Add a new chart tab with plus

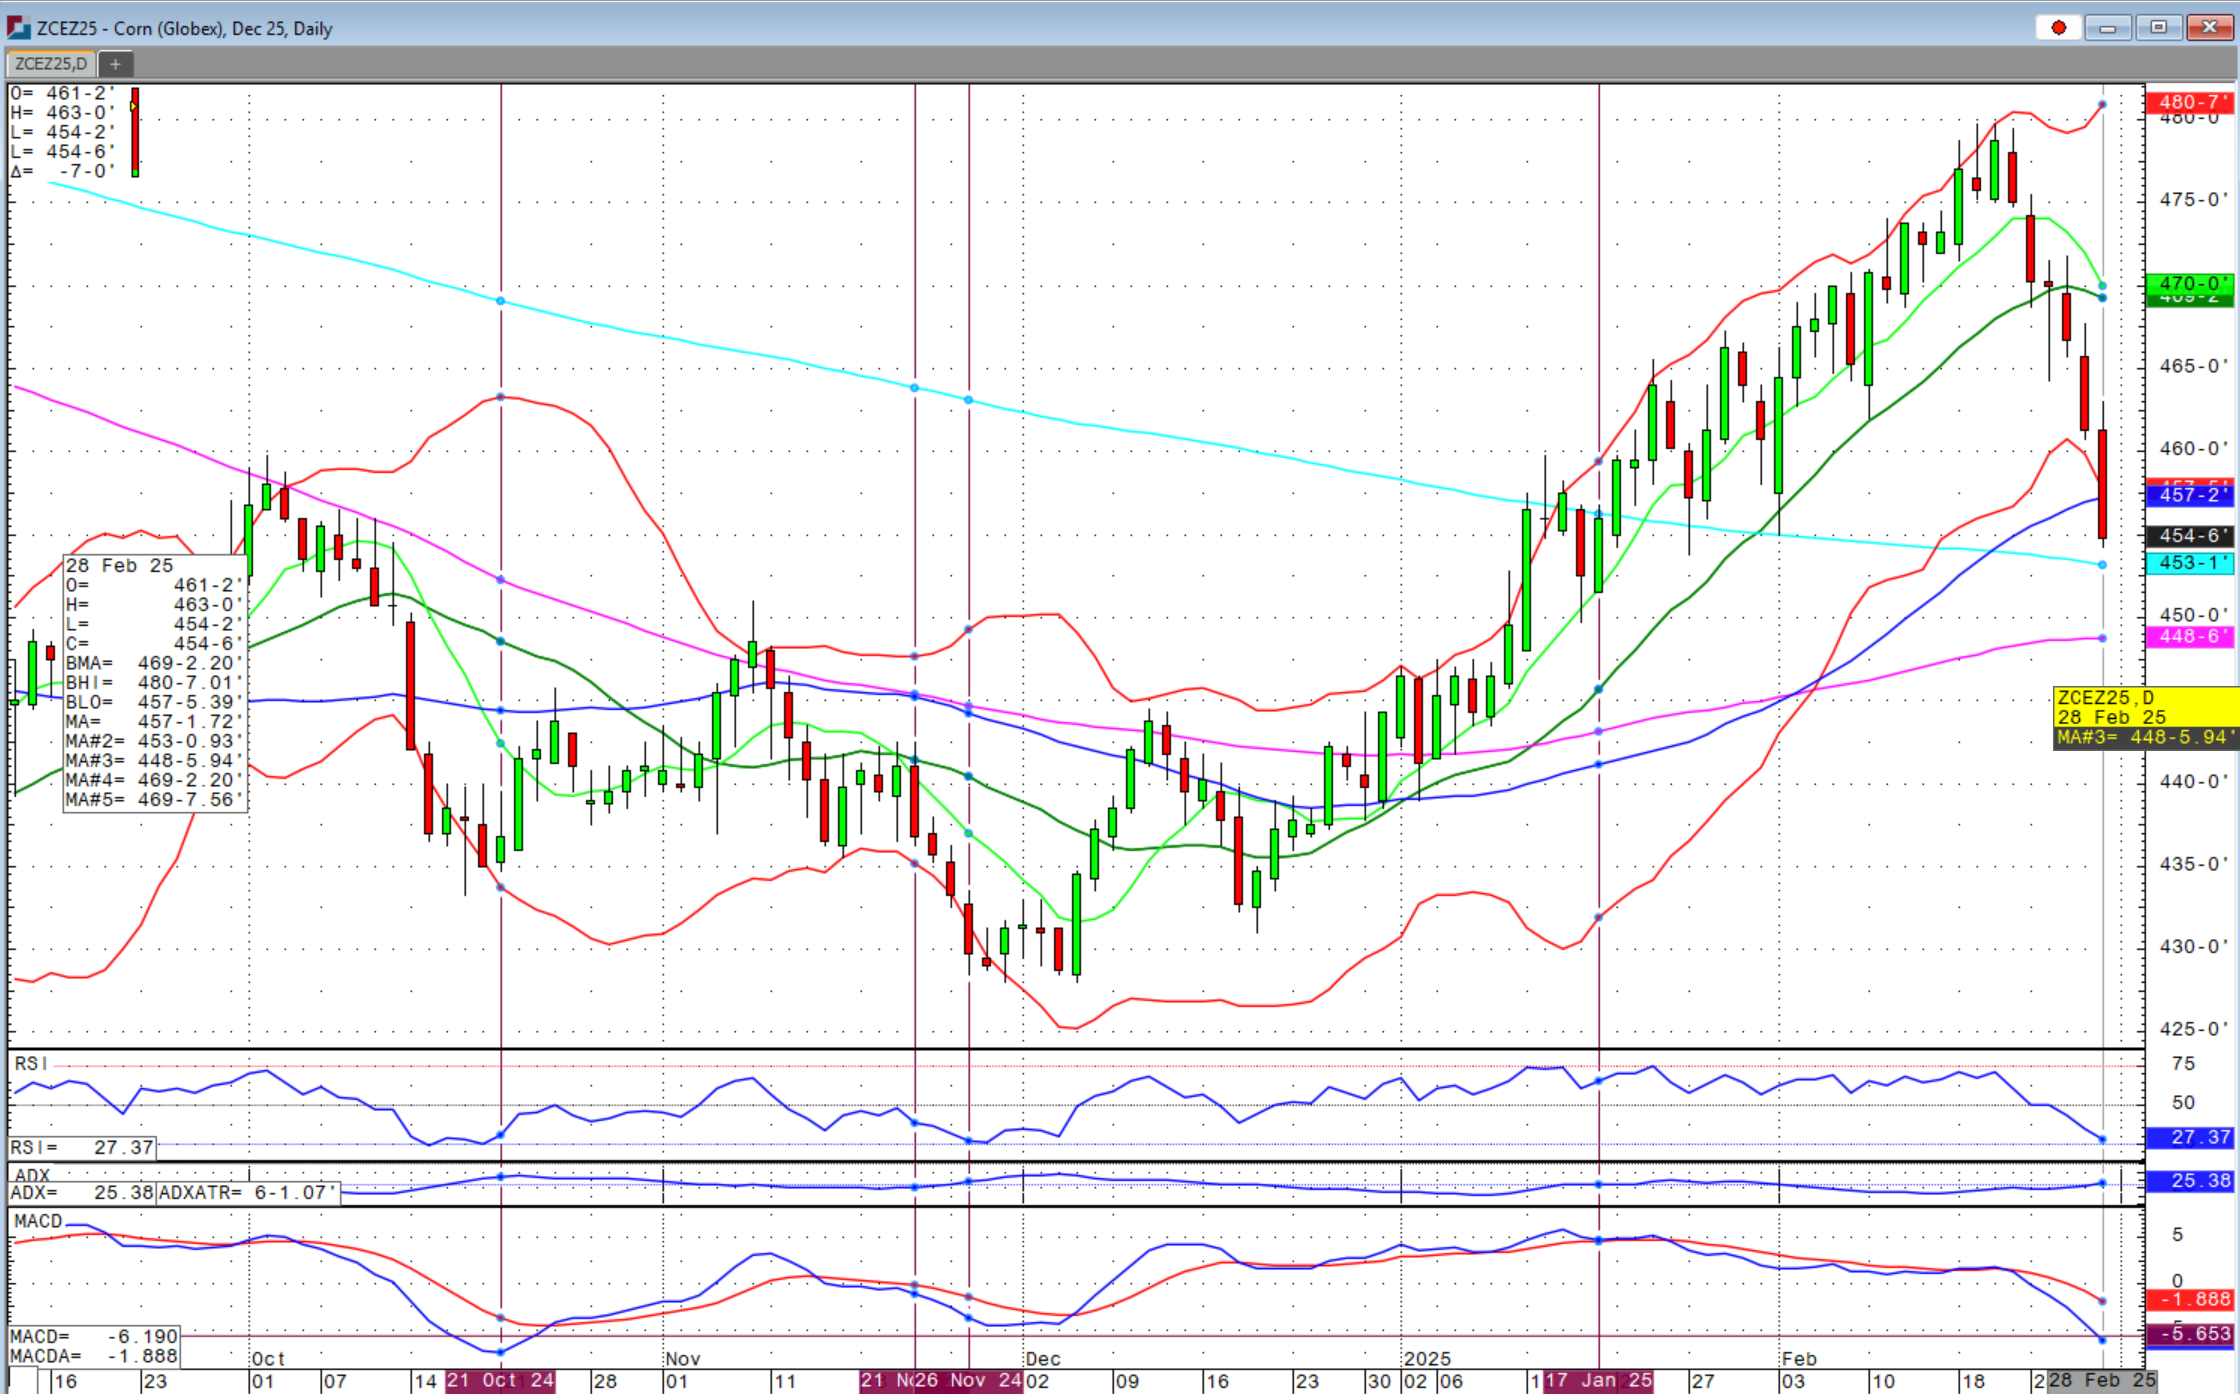point(115,64)
